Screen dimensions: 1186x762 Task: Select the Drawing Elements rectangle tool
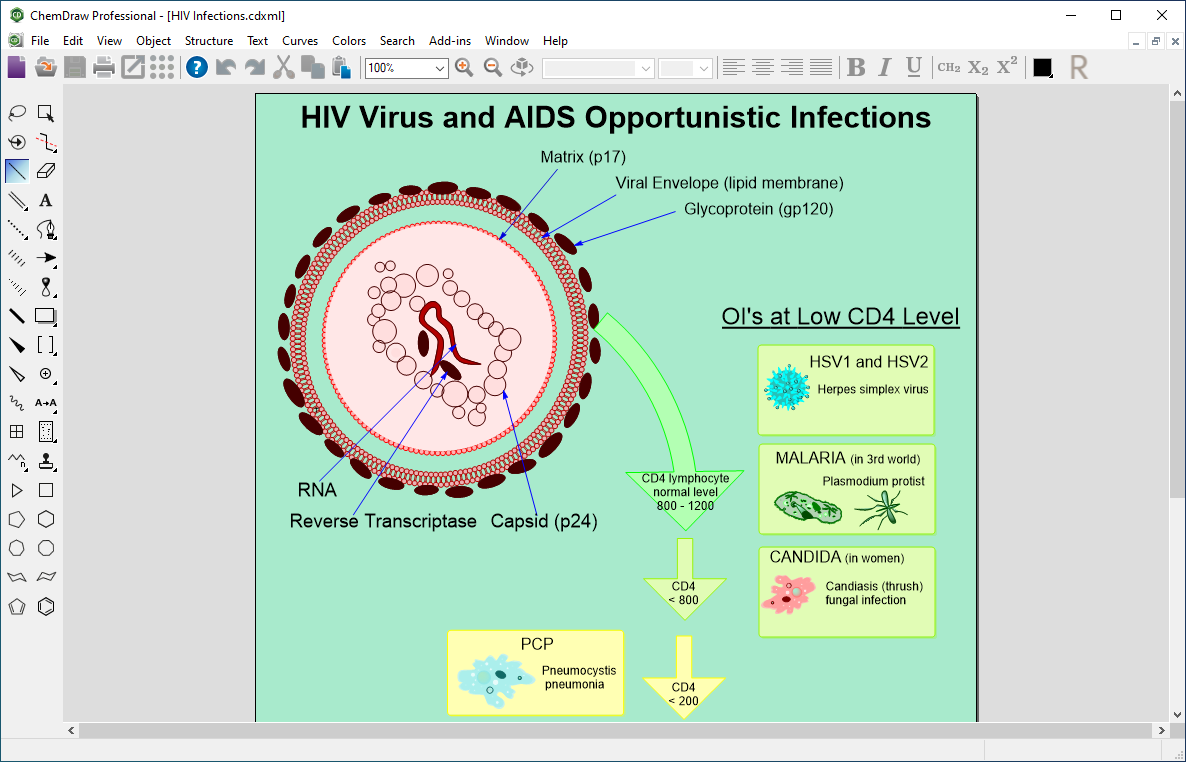46,316
